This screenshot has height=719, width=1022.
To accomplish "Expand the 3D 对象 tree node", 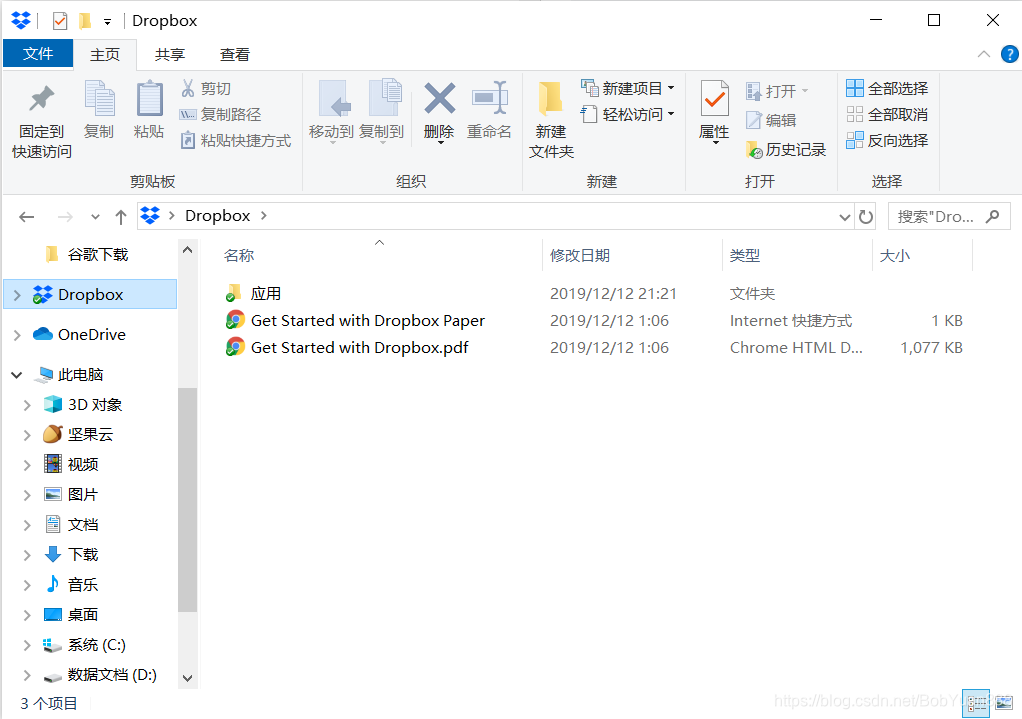I will [x=27, y=405].
